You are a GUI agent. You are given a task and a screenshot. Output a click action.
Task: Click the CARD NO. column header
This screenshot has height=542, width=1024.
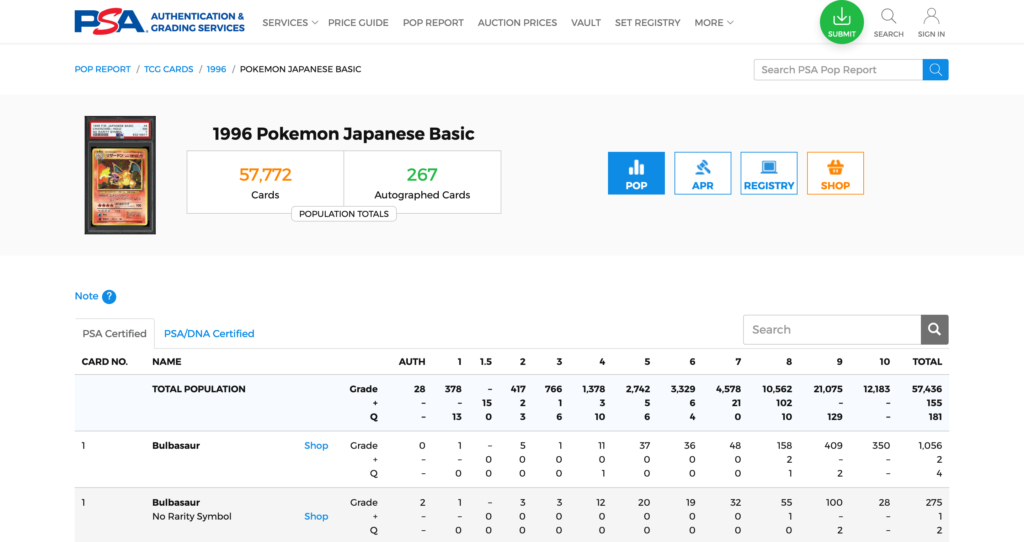pyautogui.click(x=104, y=362)
